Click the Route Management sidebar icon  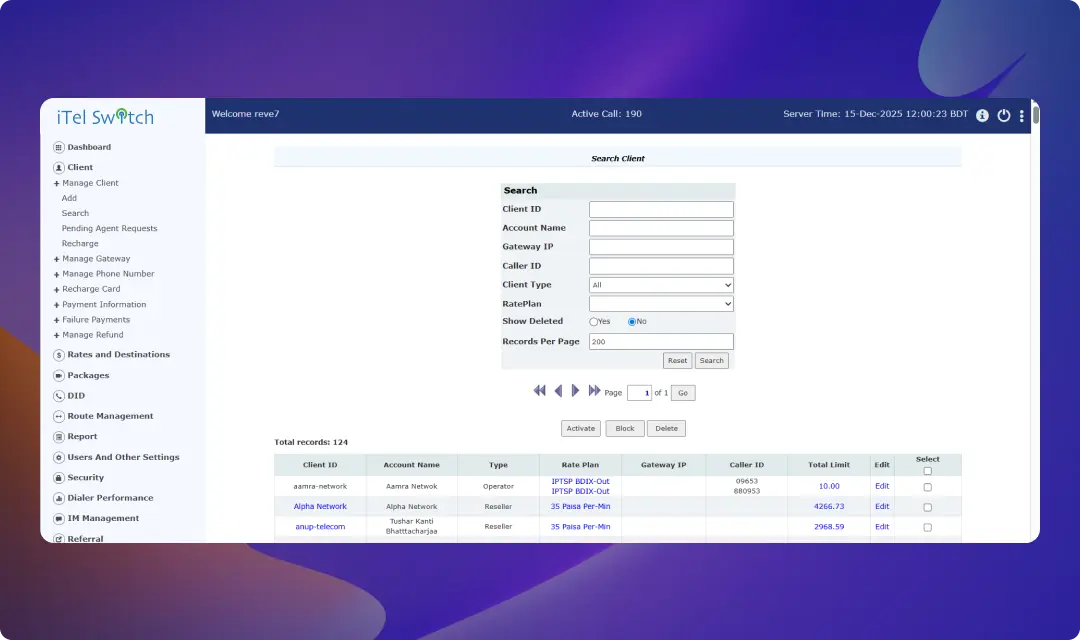pos(59,416)
